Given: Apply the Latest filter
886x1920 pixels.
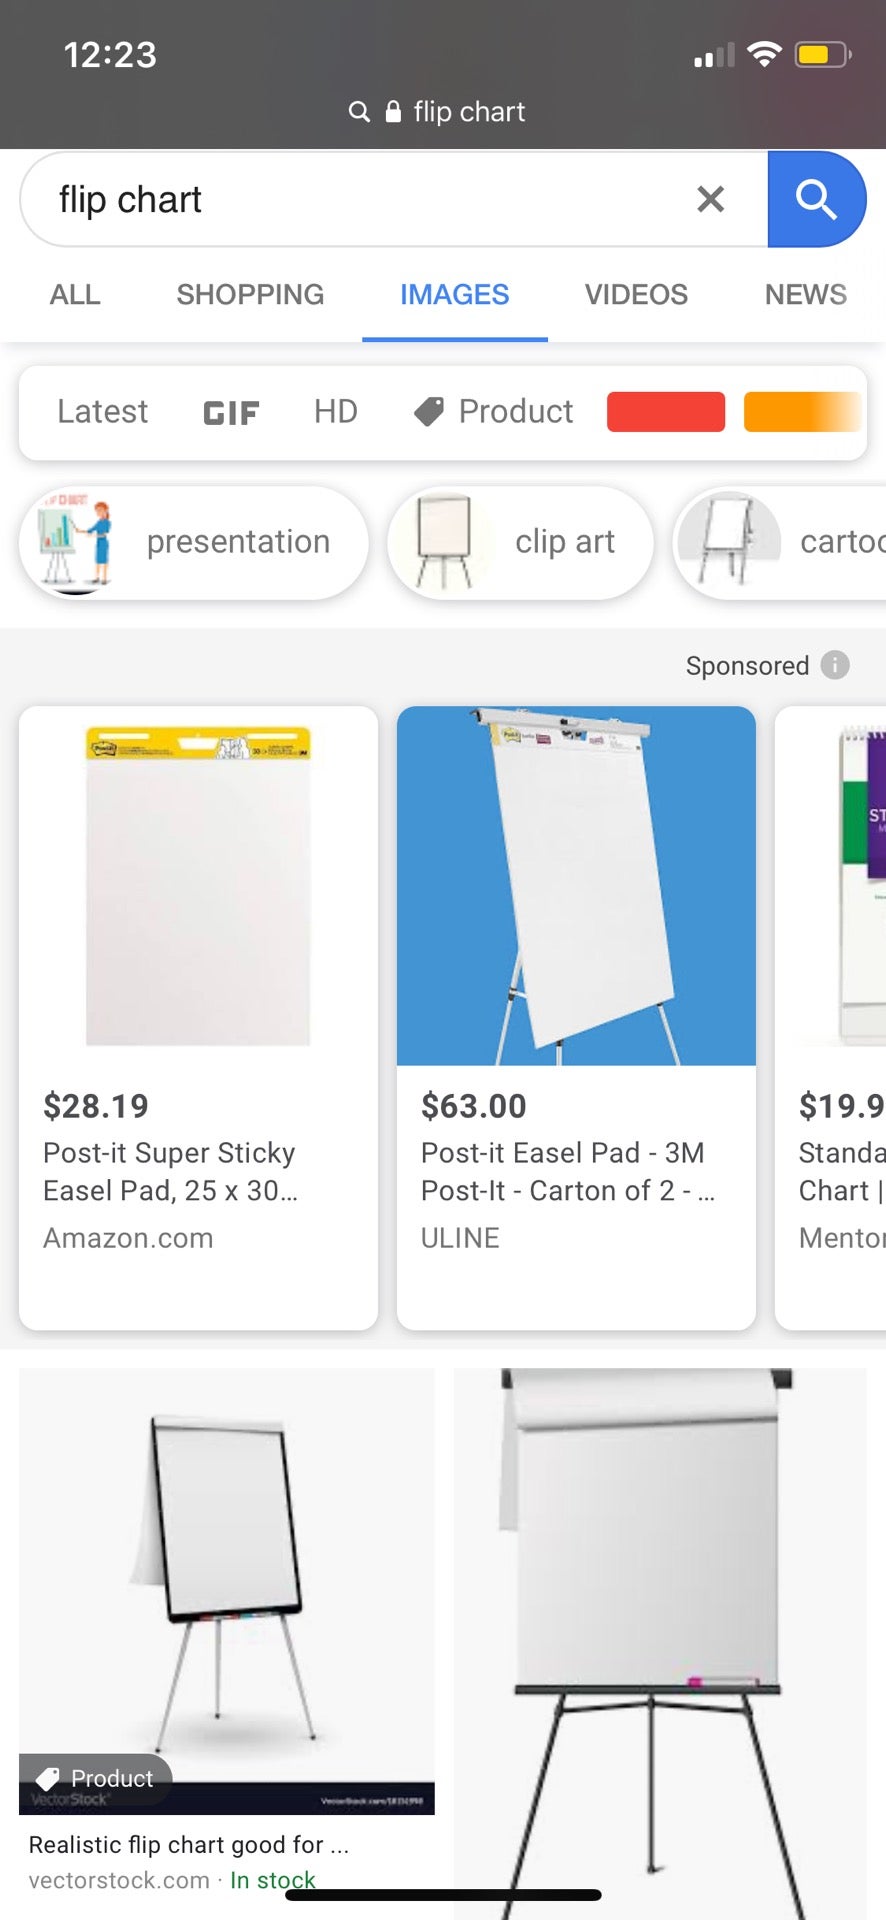Looking at the screenshot, I should pyautogui.click(x=102, y=411).
